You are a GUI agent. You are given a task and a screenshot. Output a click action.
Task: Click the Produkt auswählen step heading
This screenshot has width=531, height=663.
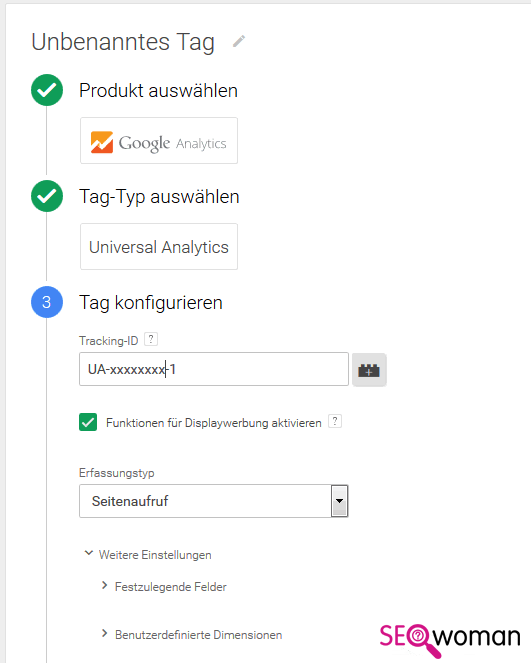tap(159, 90)
